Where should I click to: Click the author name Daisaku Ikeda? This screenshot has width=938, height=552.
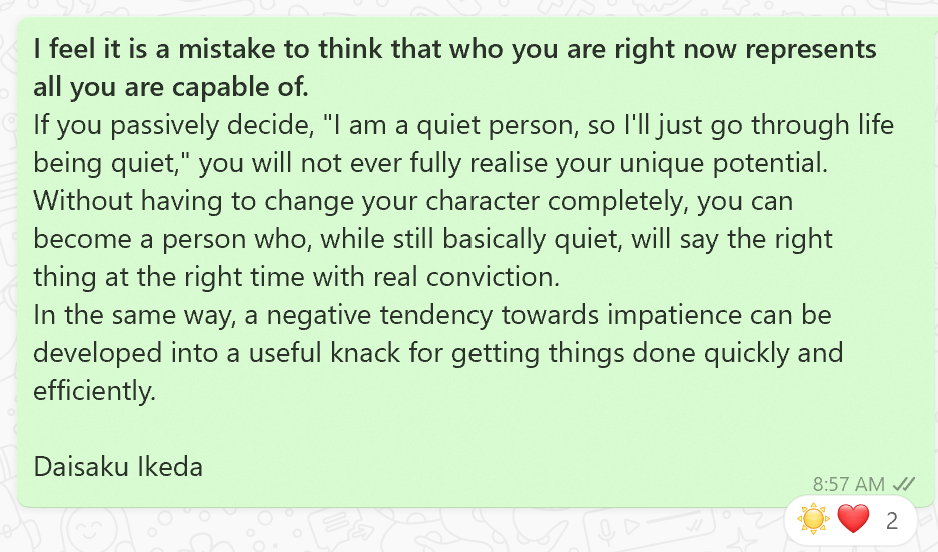pyautogui.click(x=118, y=466)
